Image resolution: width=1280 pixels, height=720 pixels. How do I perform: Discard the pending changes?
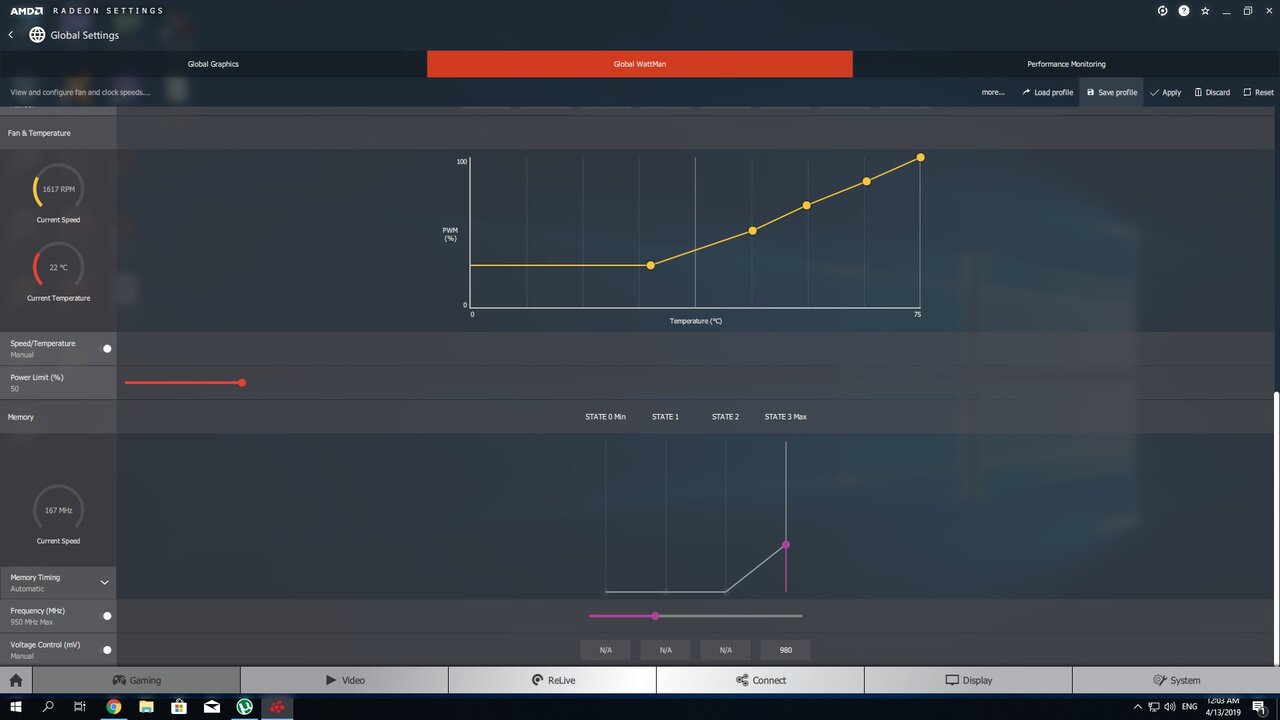[1212, 92]
